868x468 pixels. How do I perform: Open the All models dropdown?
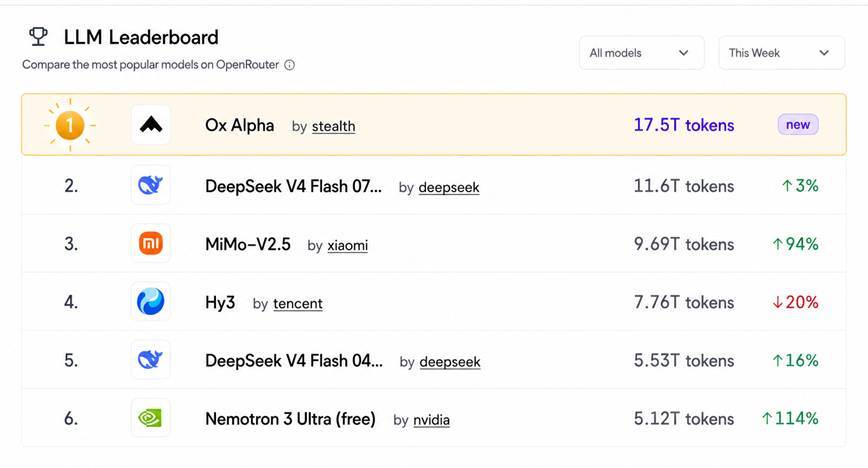click(642, 53)
